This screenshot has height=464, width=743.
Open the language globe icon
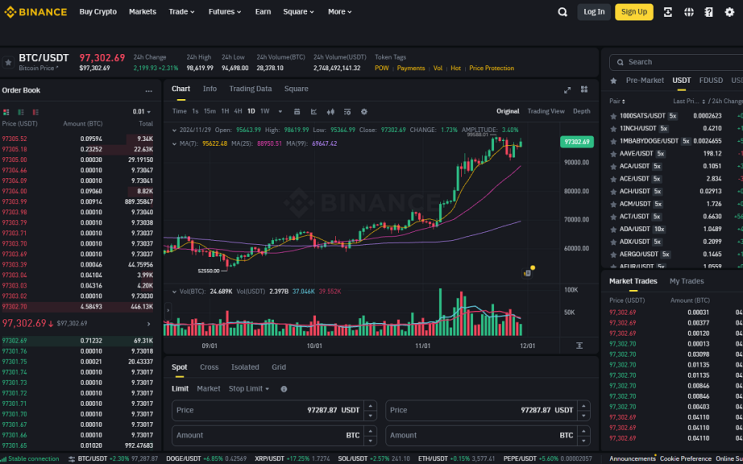tap(689, 12)
